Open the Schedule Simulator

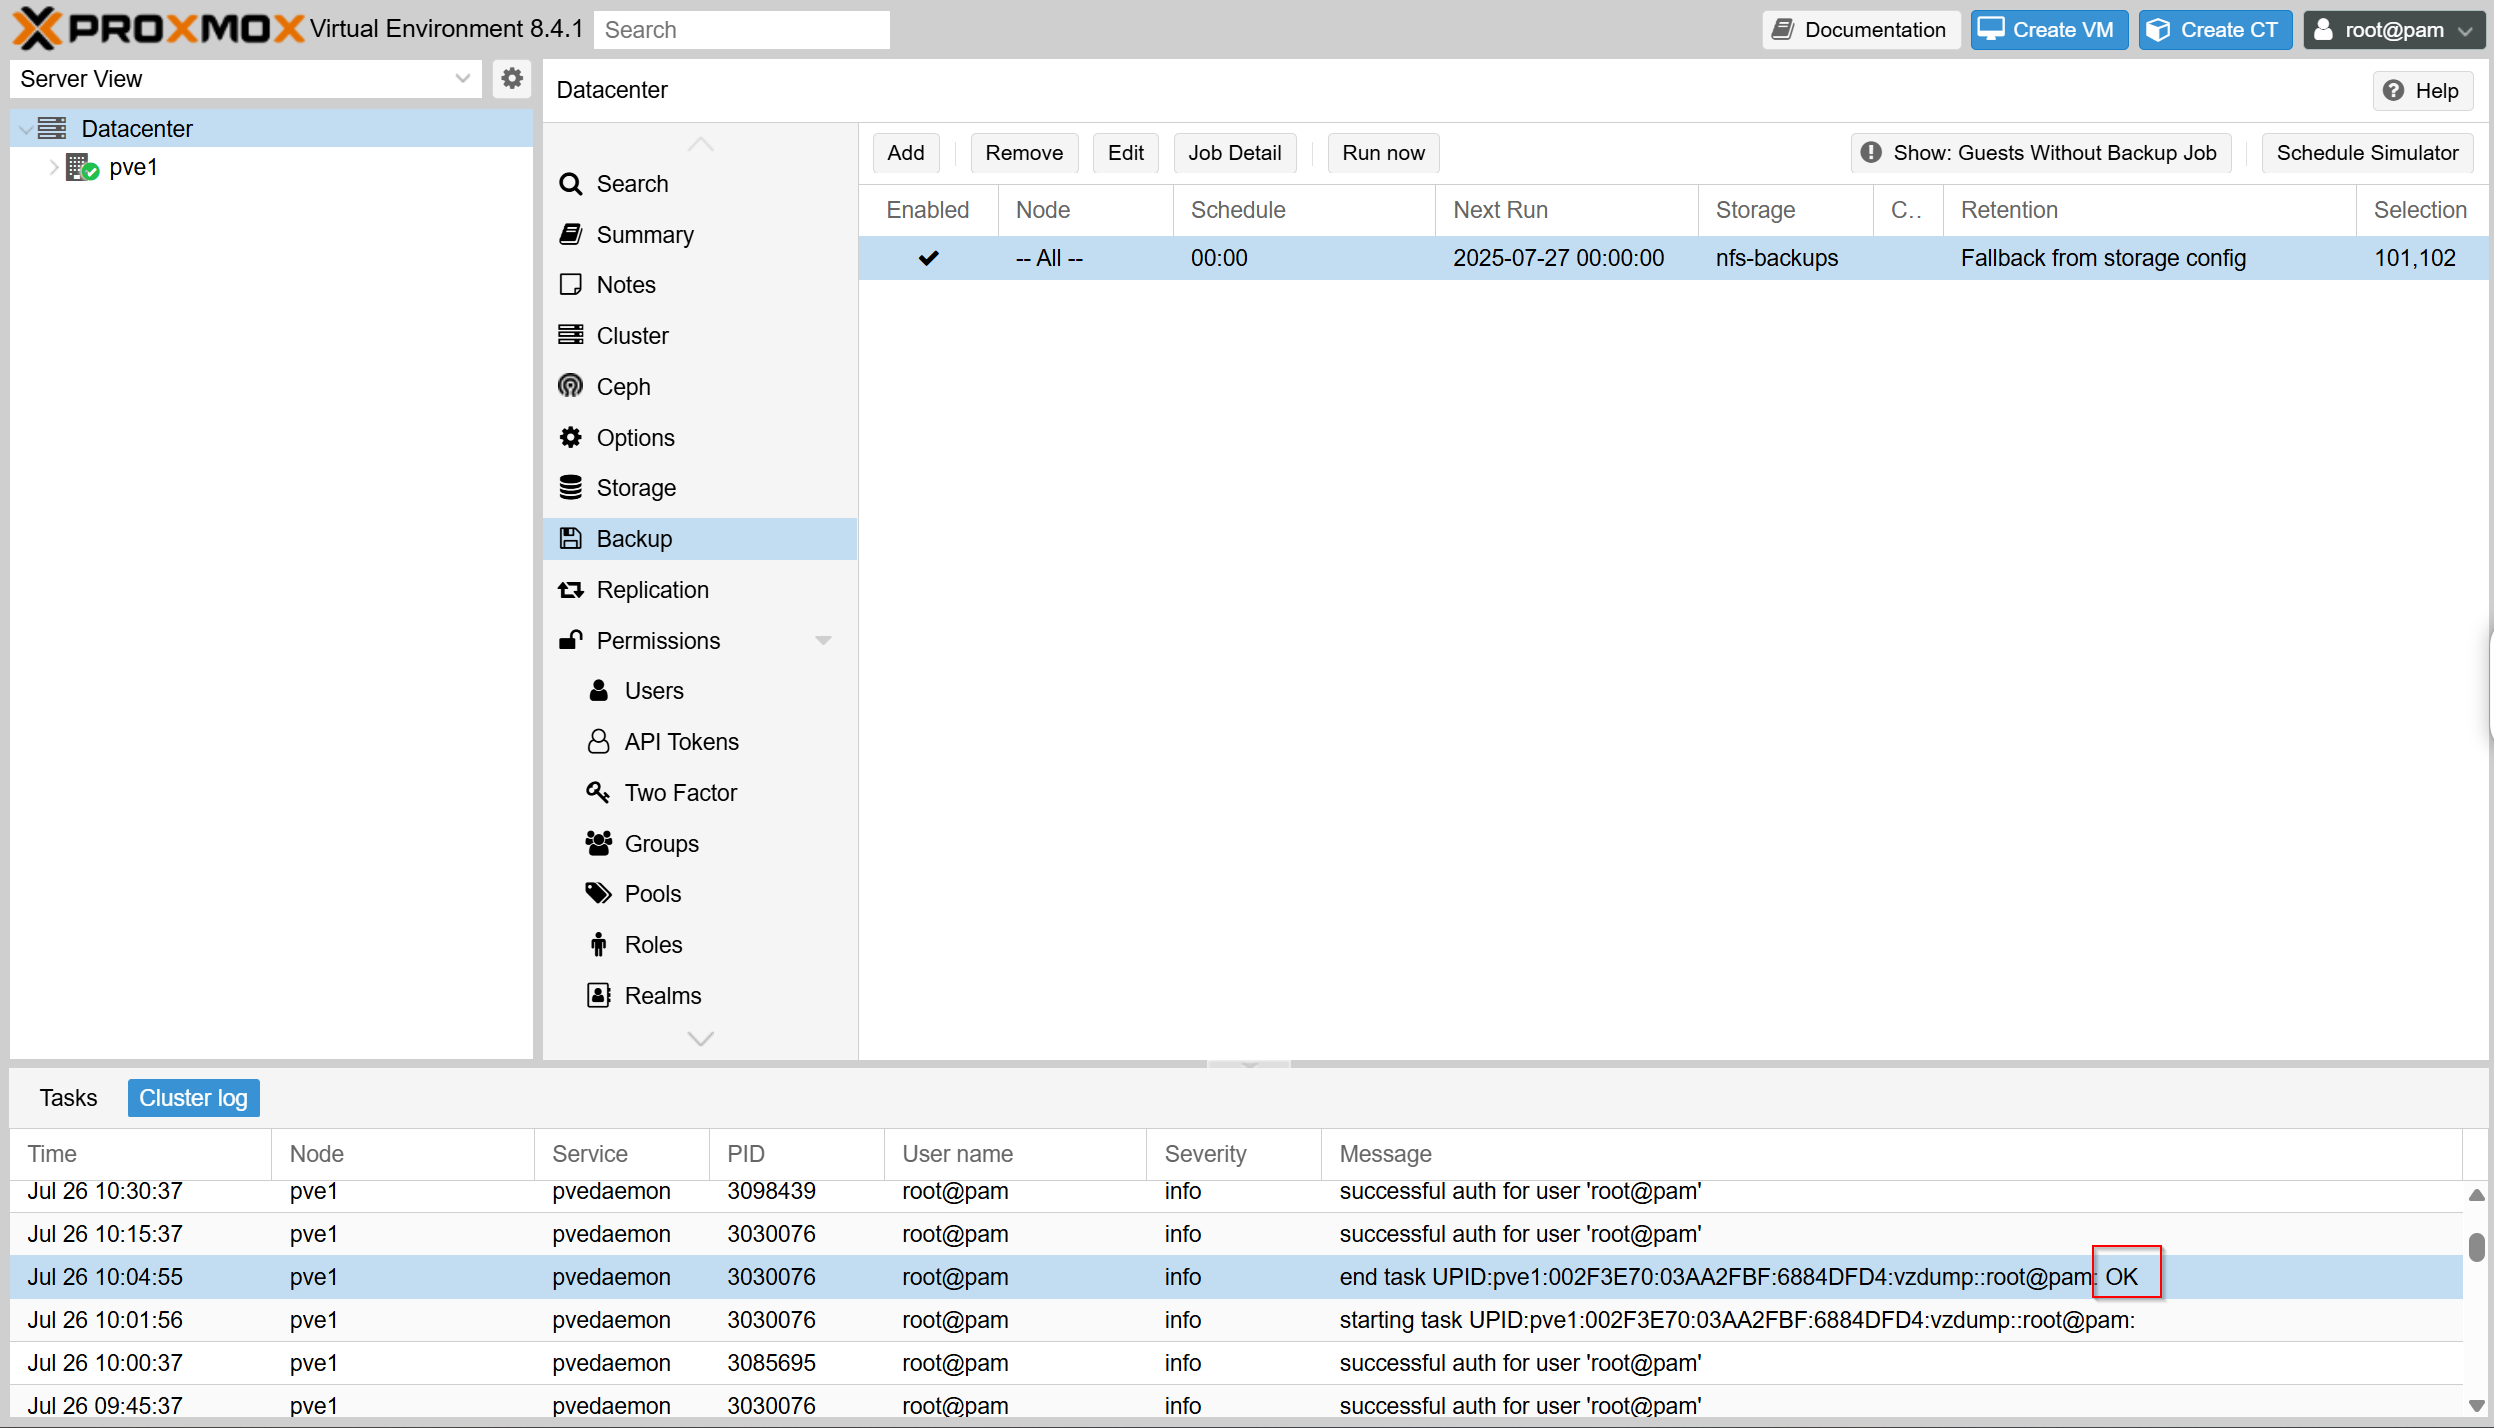coord(2367,153)
